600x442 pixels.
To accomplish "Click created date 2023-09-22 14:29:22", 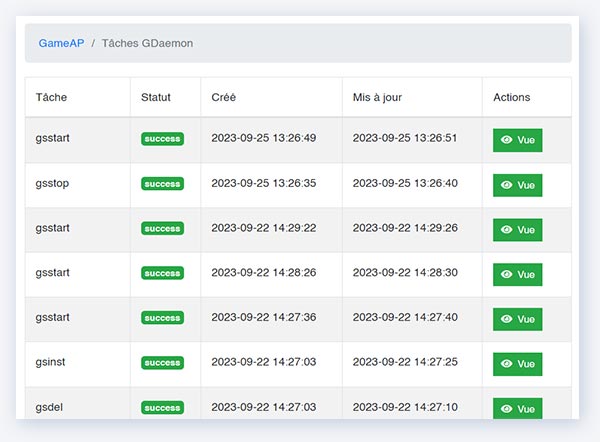I will 264,228.
